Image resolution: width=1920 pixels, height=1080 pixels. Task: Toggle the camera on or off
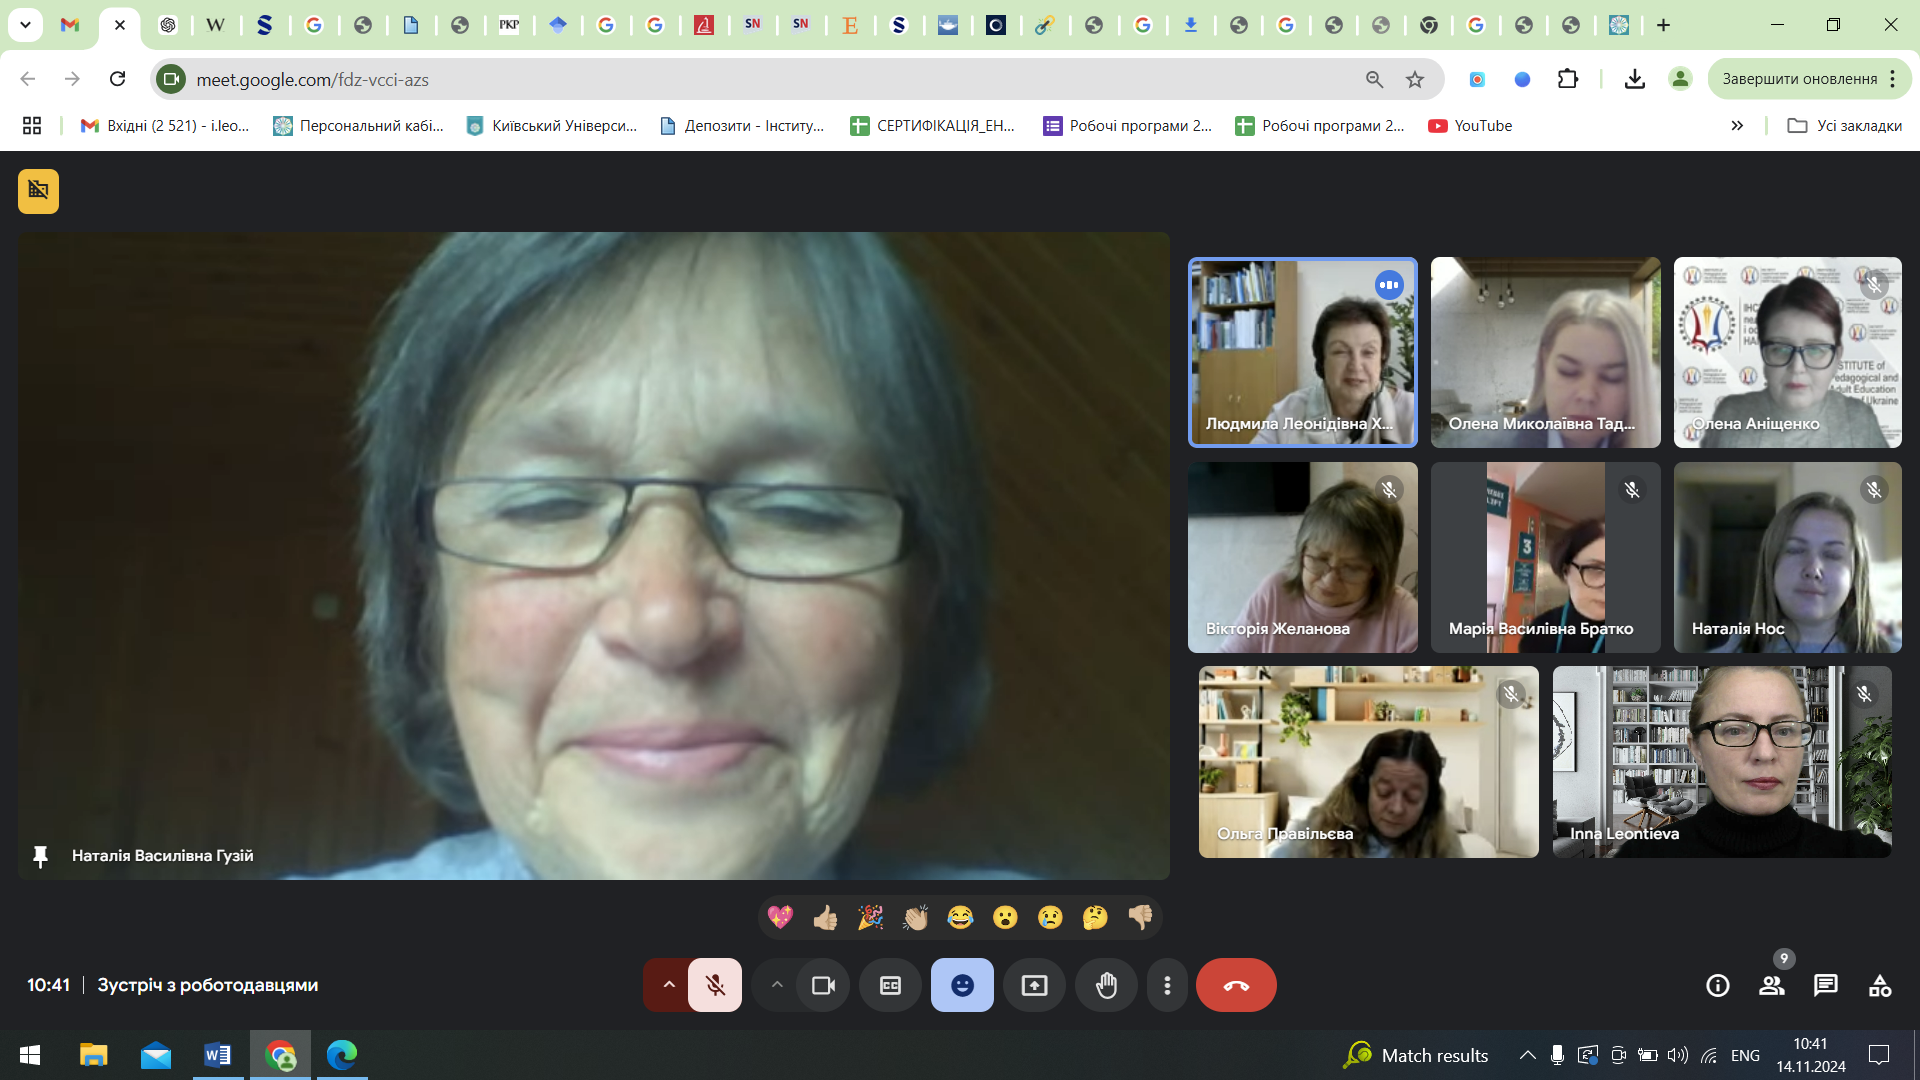pyautogui.click(x=823, y=985)
